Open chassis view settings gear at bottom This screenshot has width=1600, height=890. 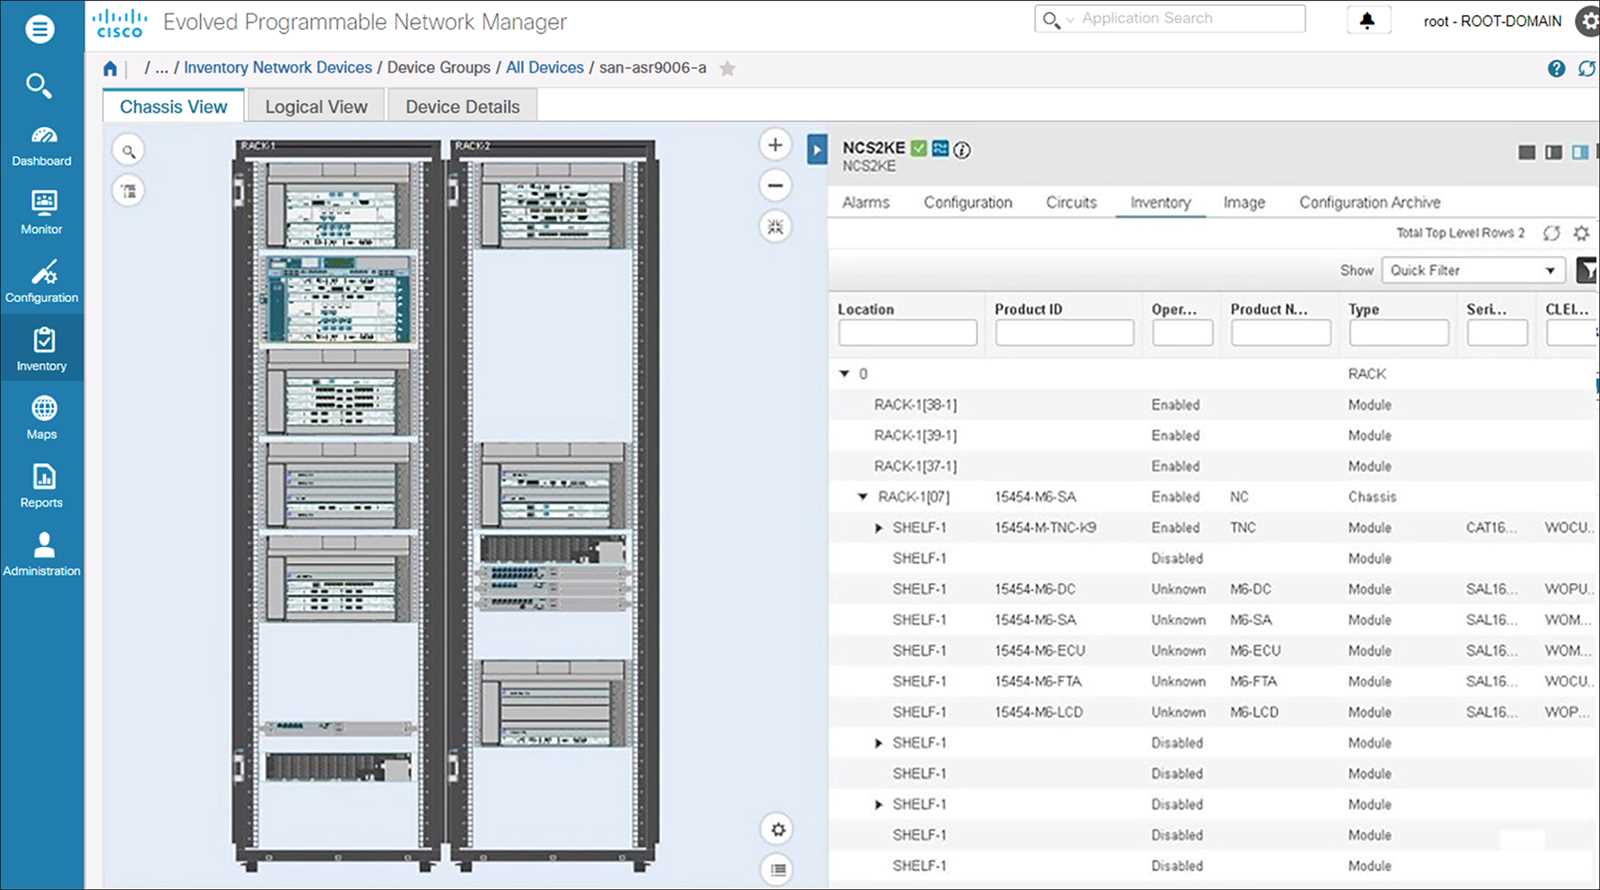click(778, 829)
